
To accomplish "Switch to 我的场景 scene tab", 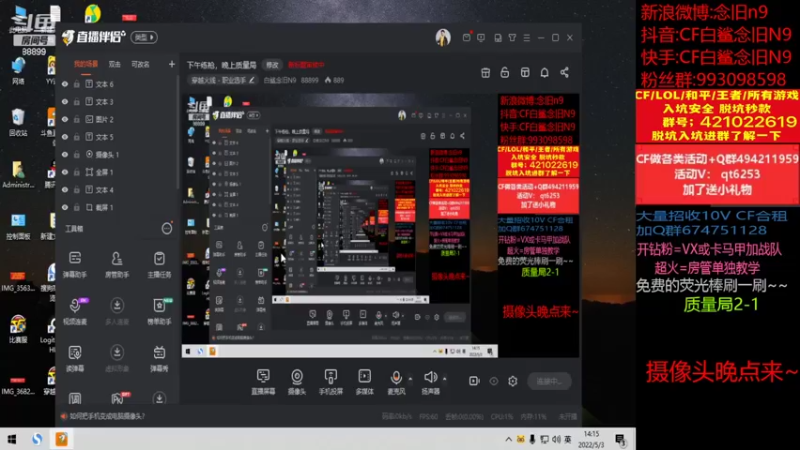I will (86, 64).
